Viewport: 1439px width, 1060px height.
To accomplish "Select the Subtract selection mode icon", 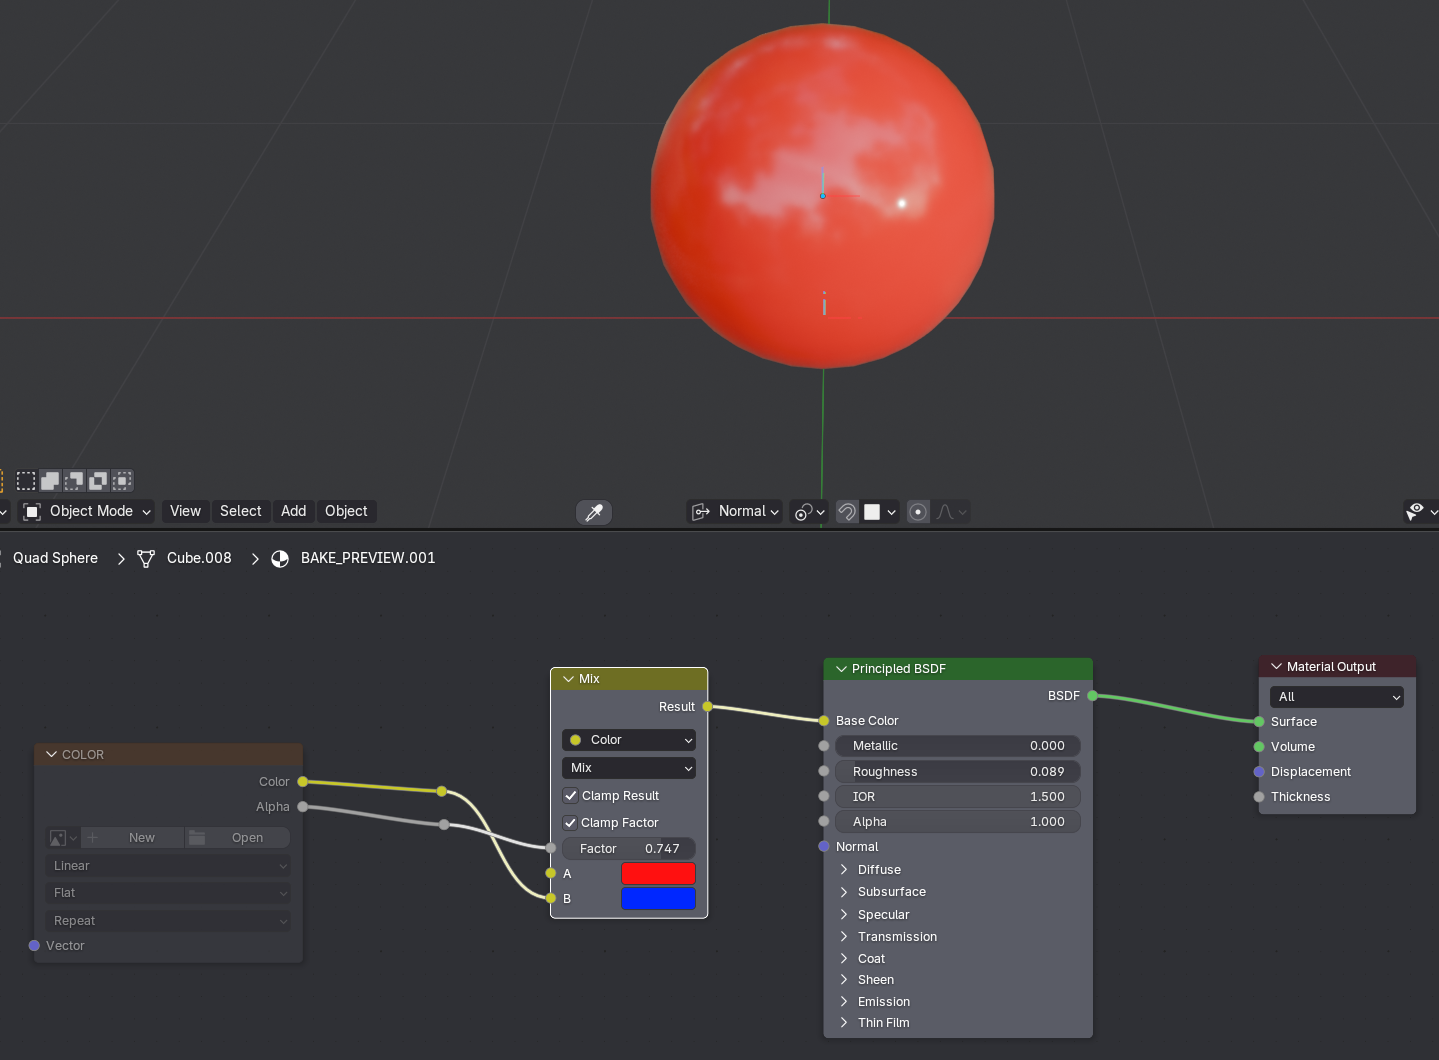I will (x=74, y=481).
